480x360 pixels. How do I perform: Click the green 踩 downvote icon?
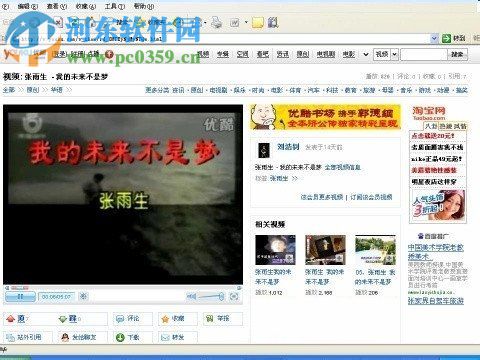[x=63, y=319]
